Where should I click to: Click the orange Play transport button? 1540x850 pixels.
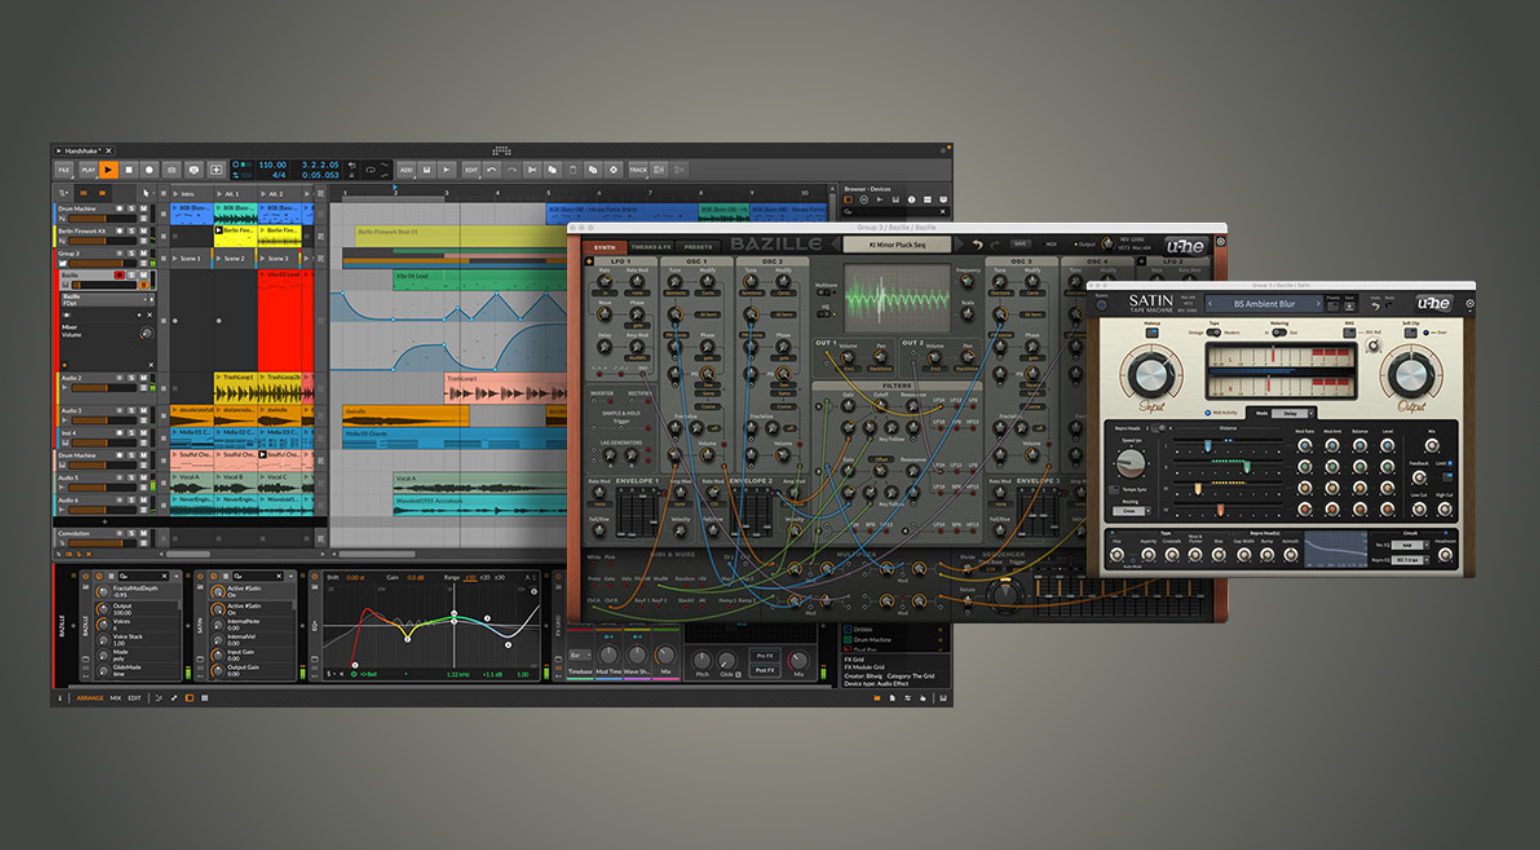pyautogui.click(x=108, y=170)
